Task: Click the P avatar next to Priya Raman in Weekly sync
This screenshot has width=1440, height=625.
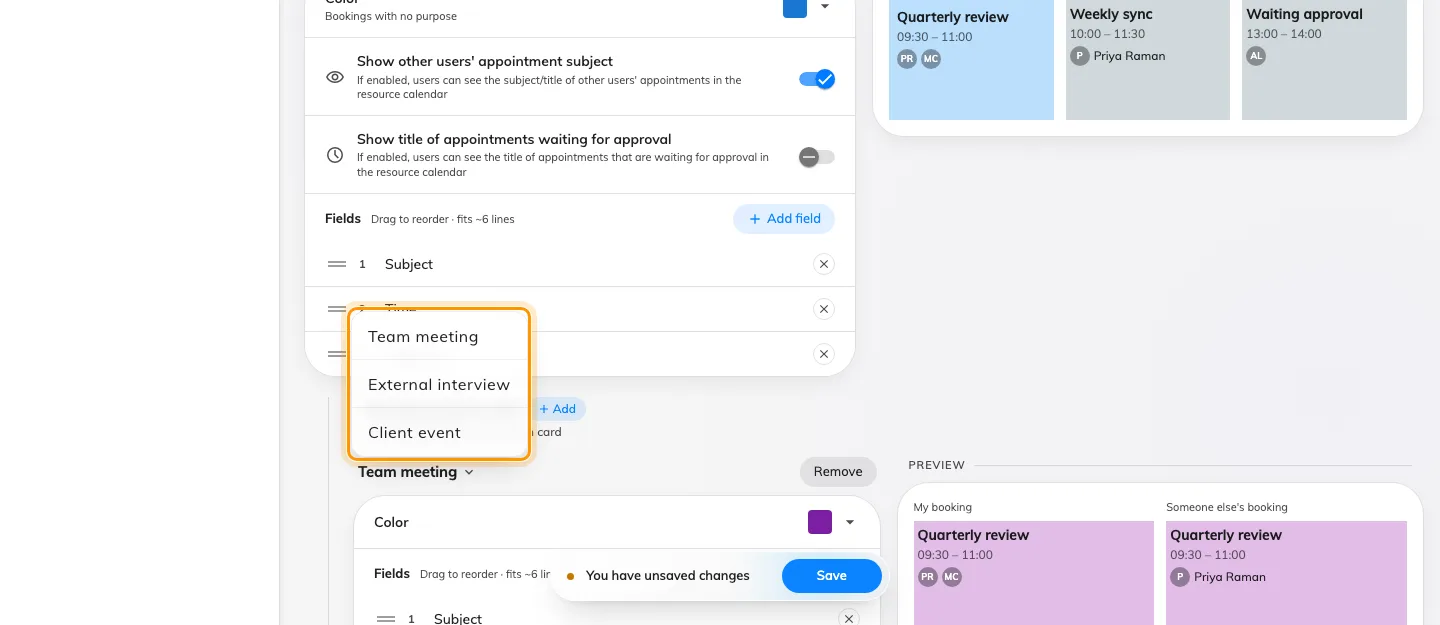Action: [x=1080, y=56]
